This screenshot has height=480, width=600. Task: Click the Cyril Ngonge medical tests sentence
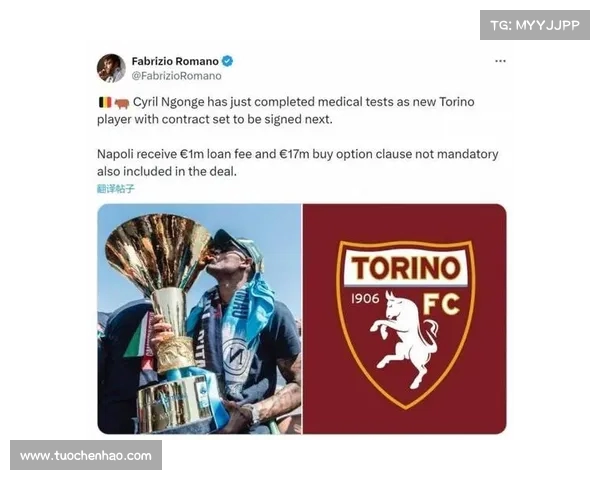(x=285, y=111)
